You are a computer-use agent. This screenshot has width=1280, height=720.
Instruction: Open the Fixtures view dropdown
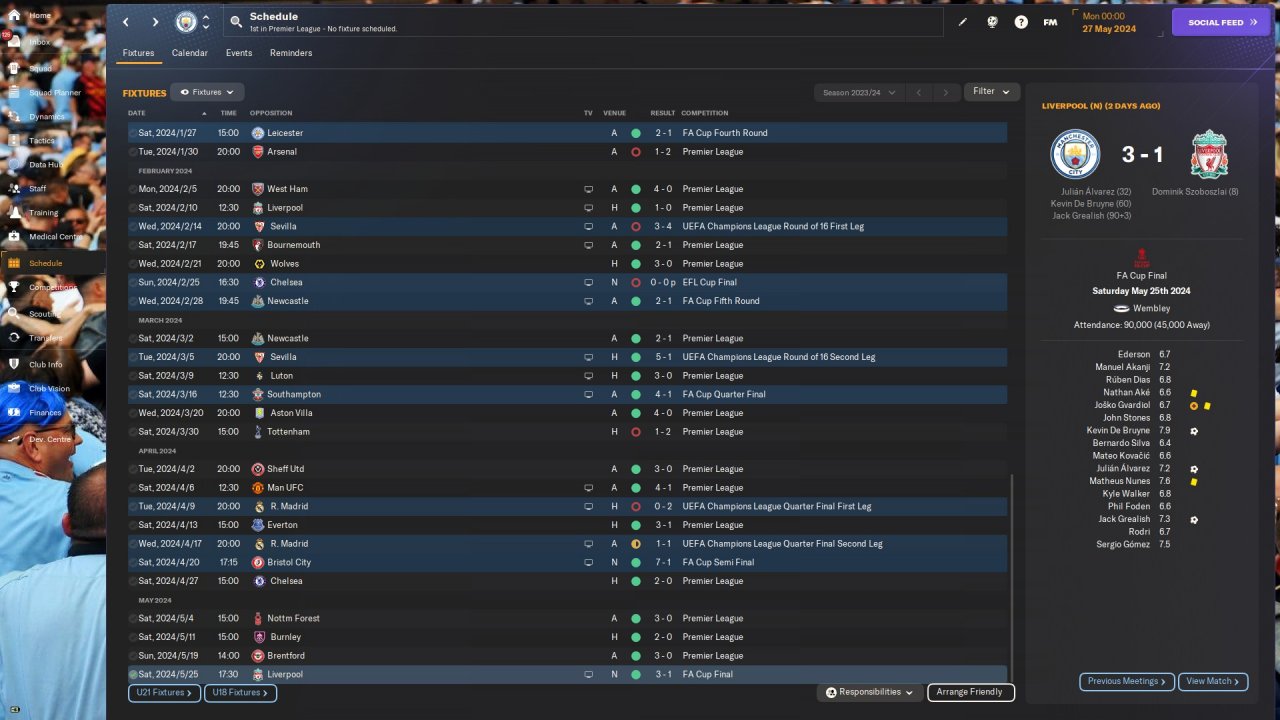click(x=207, y=92)
